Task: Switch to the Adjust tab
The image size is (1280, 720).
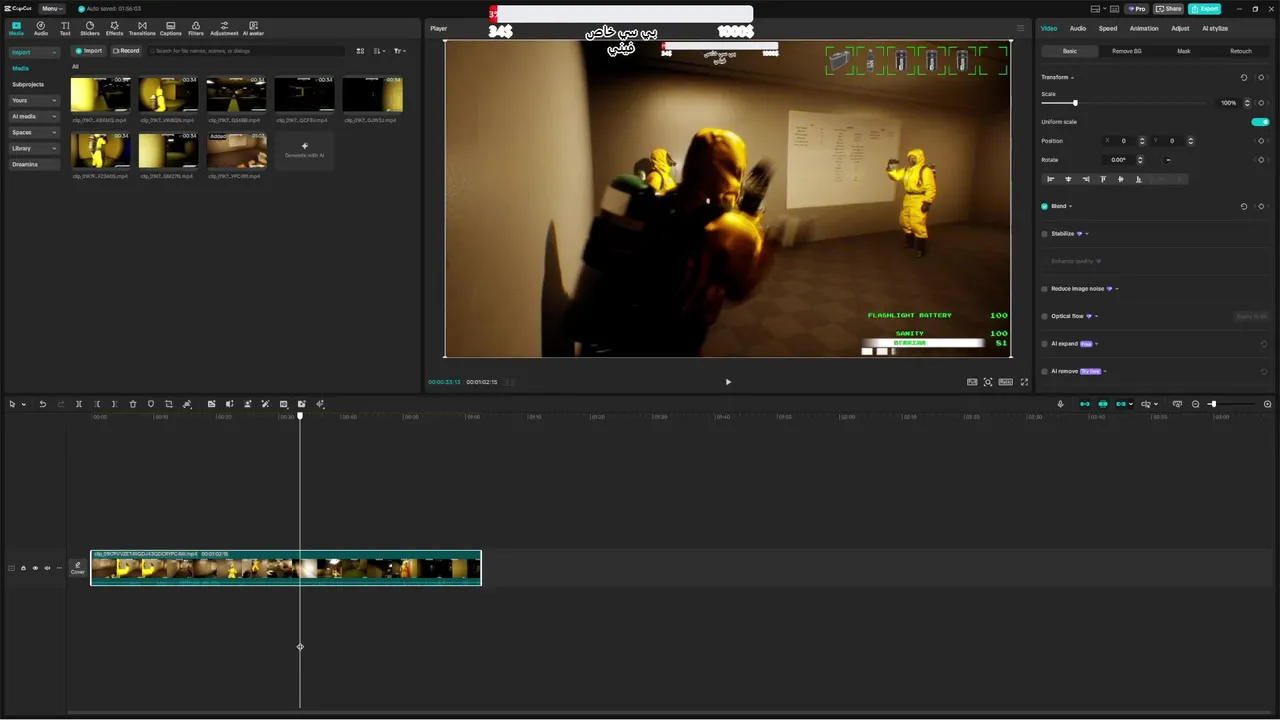Action: pos(1181,28)
